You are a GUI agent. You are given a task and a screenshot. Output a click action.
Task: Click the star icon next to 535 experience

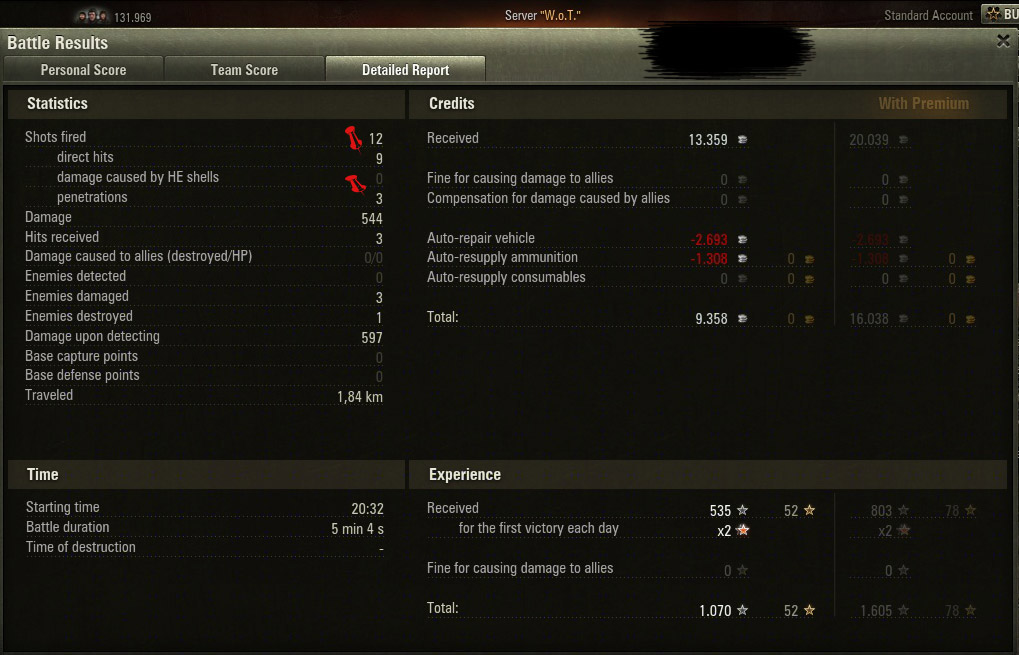click(x=743, y=511)
